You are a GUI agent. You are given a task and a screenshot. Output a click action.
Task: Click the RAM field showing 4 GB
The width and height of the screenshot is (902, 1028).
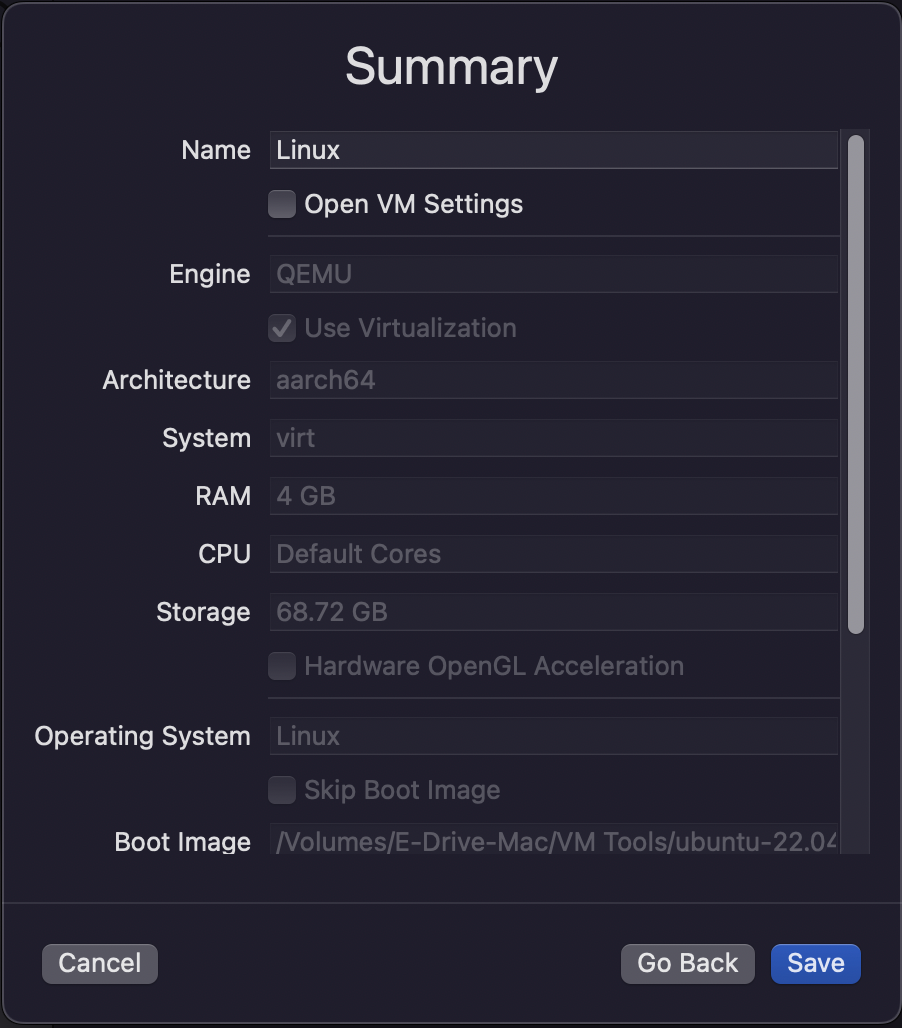tap(554, 496)
